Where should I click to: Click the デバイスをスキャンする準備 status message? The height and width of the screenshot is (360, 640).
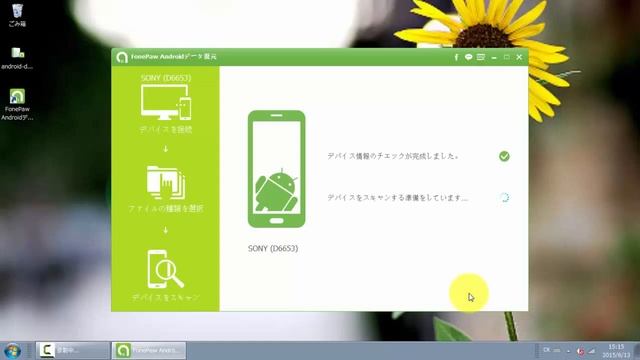(x=398, y=198)
